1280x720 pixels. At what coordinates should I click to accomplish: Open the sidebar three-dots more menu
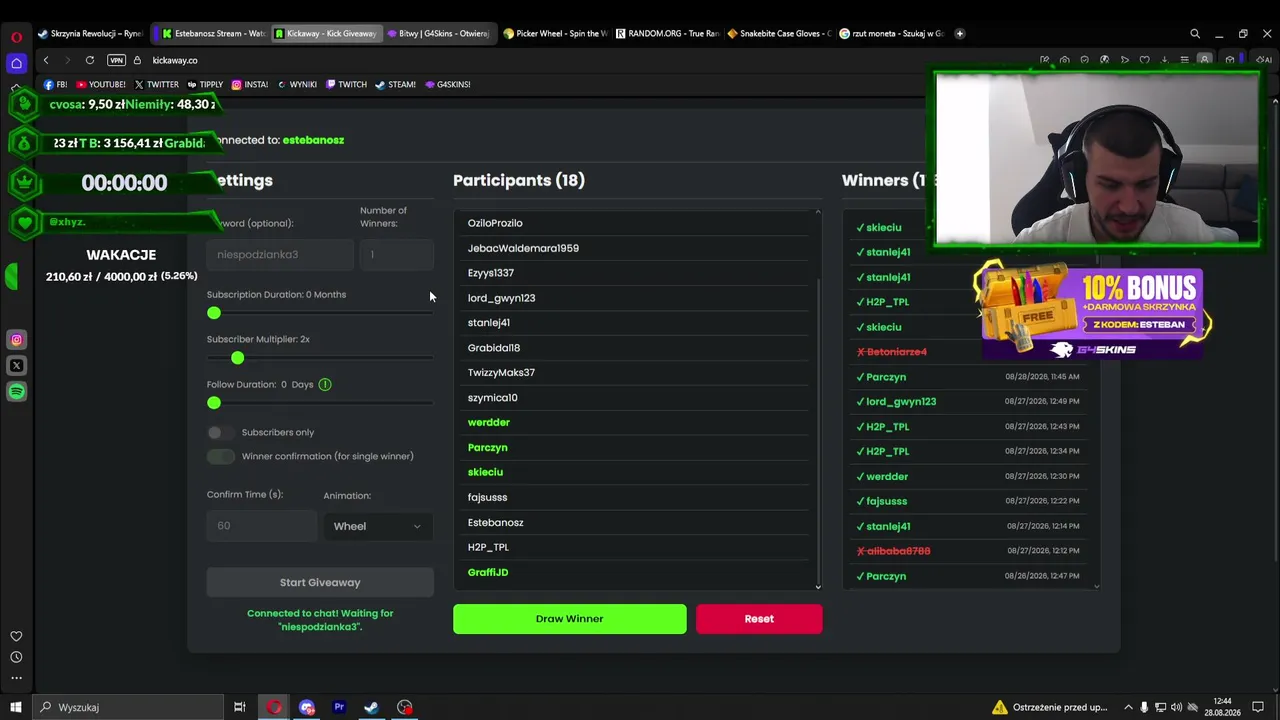(16, 678)
